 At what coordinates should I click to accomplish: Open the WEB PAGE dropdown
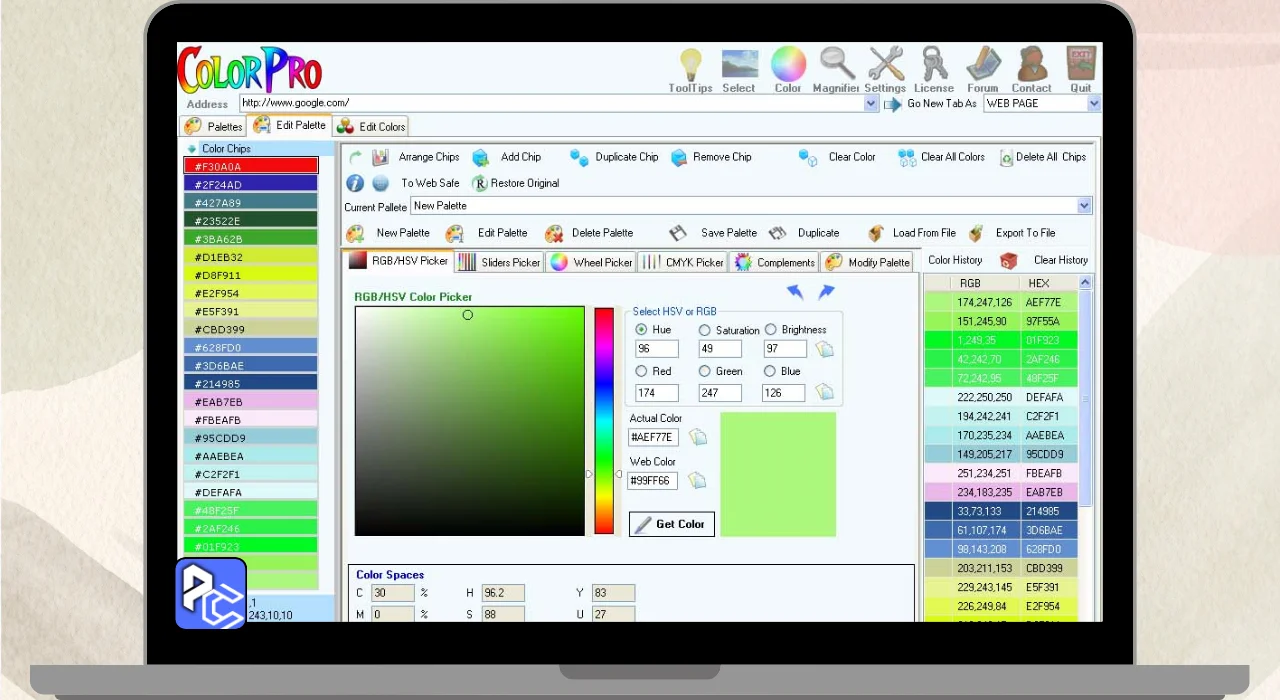pos(1093,103)
